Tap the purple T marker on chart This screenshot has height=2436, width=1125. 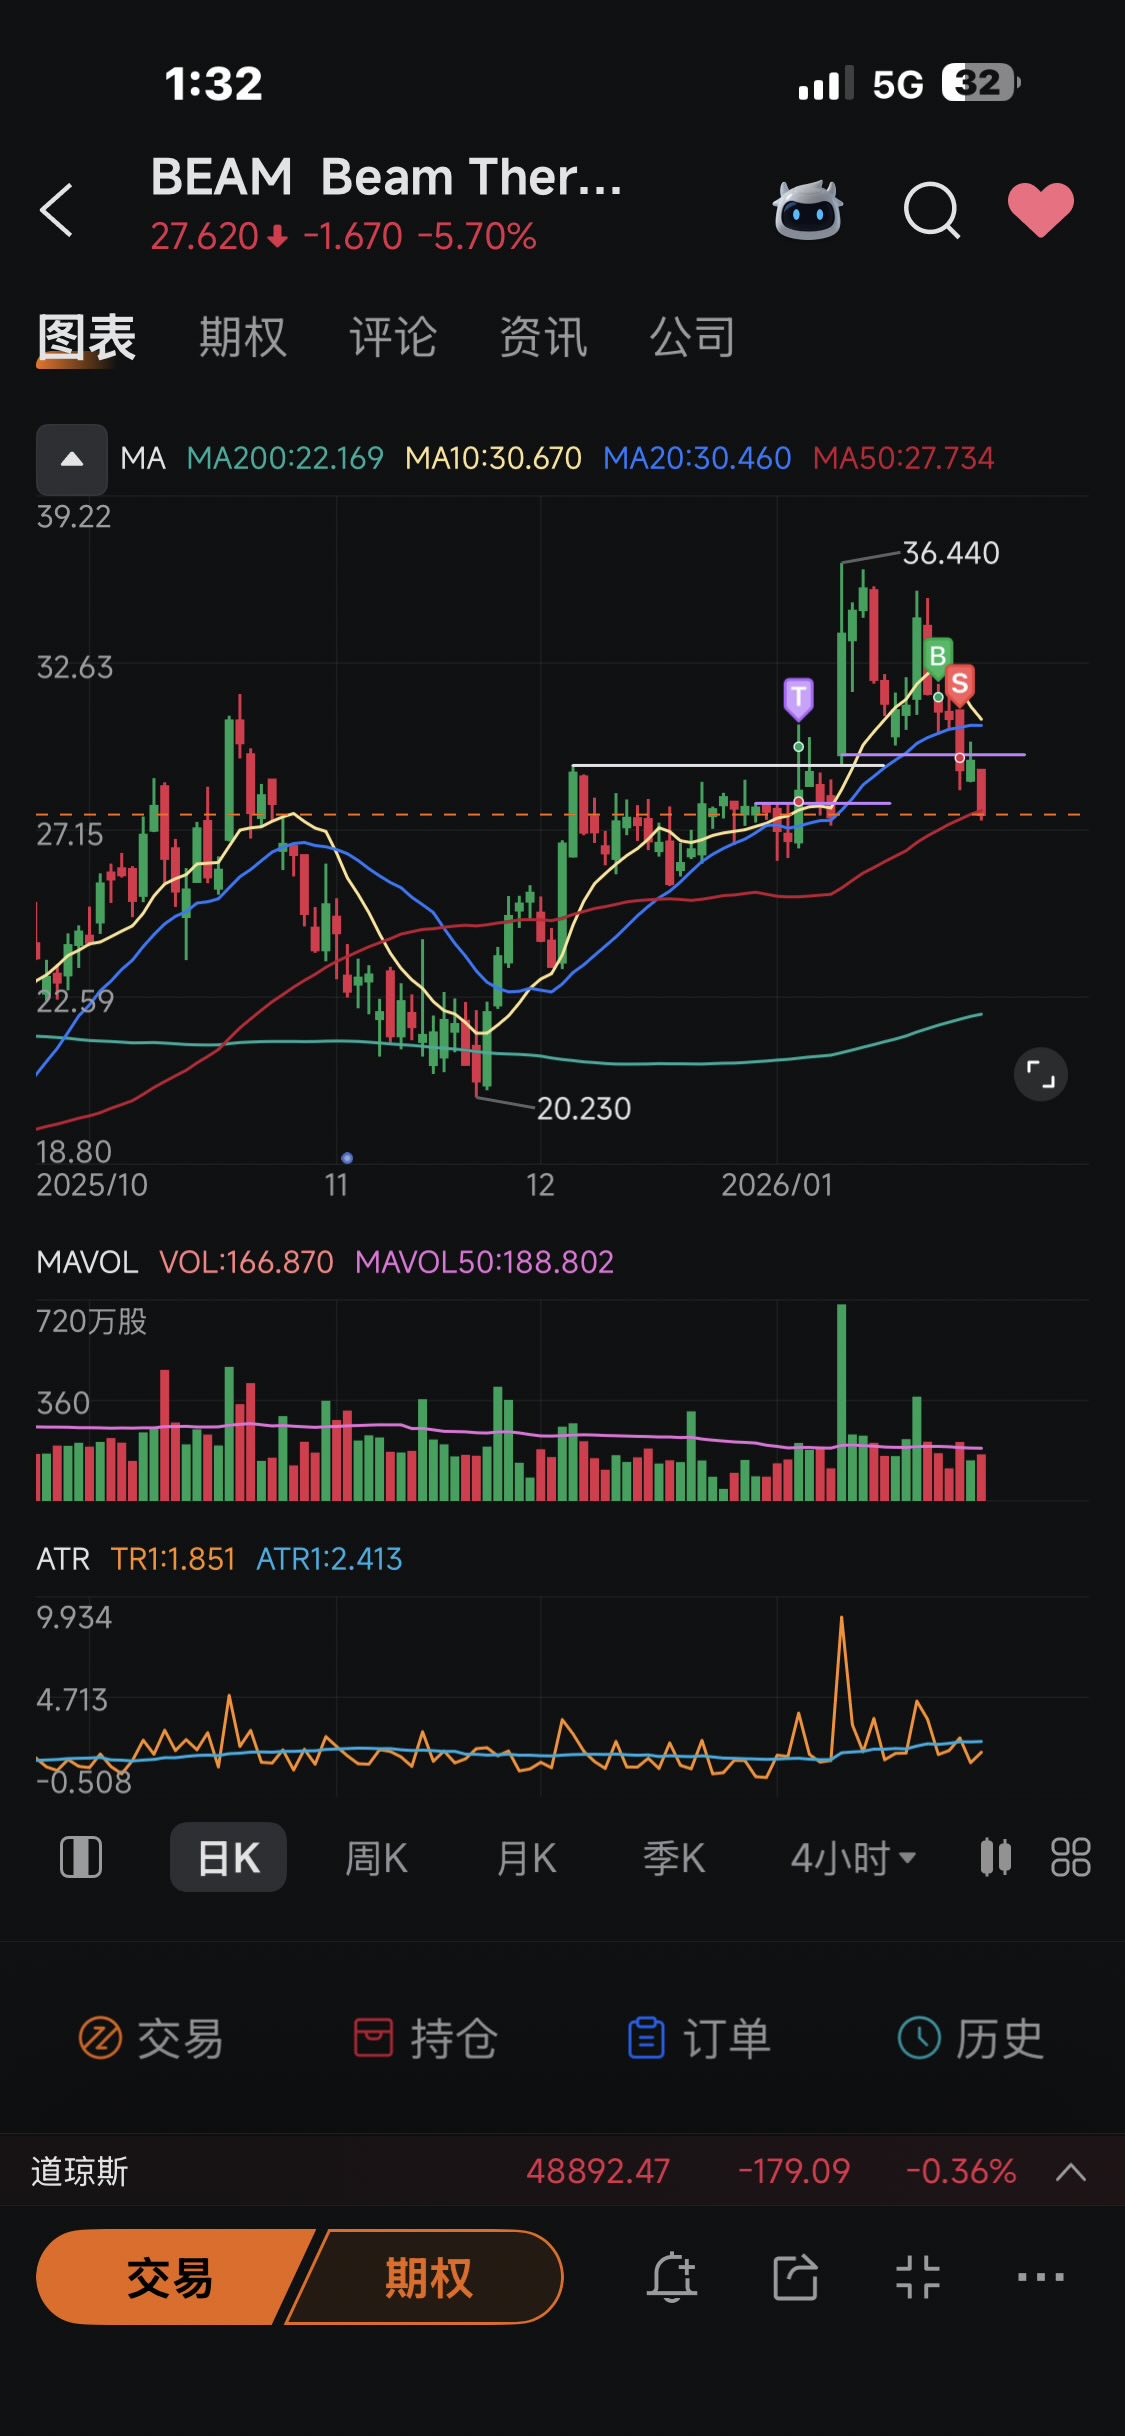pyautogui.click(x=798, y=697)
